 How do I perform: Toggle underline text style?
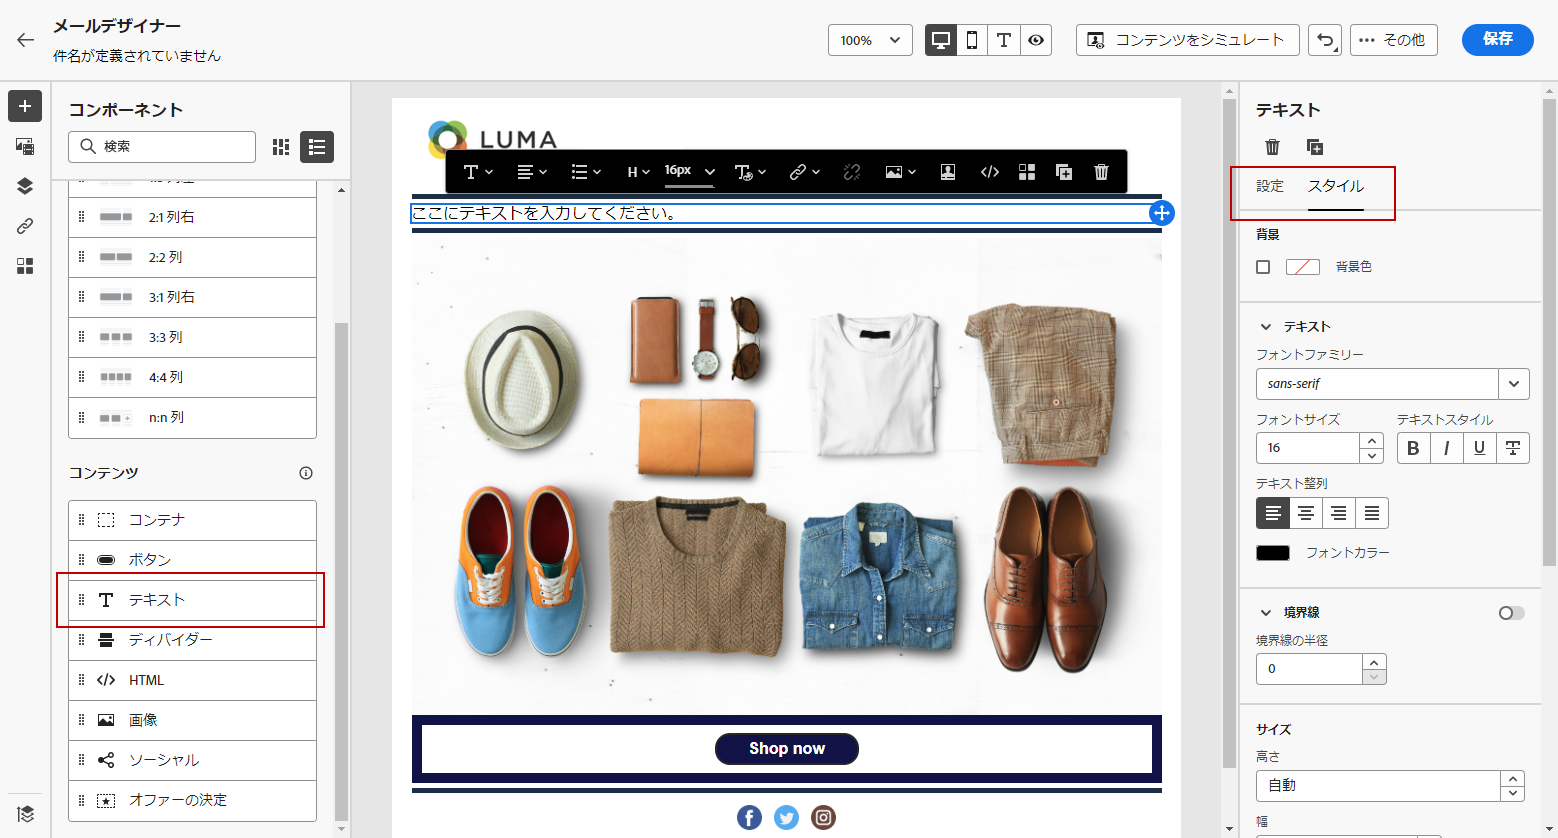pos(1479,448)
